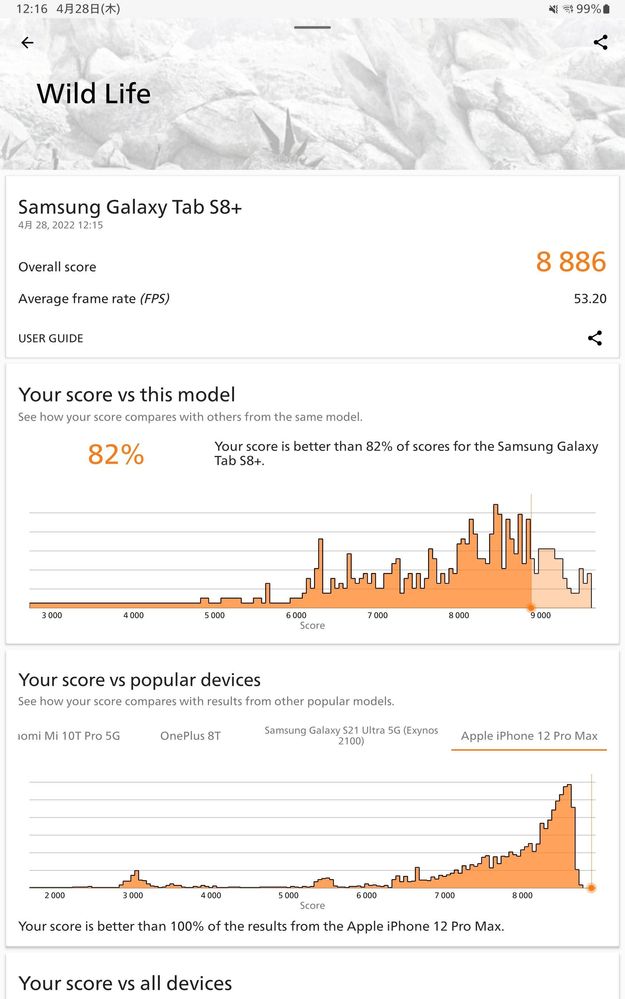This screenshot has width=625, height=999.
Task: Tap the Wi-Fi signal icon in status bar
Action: tap(568, 9)
